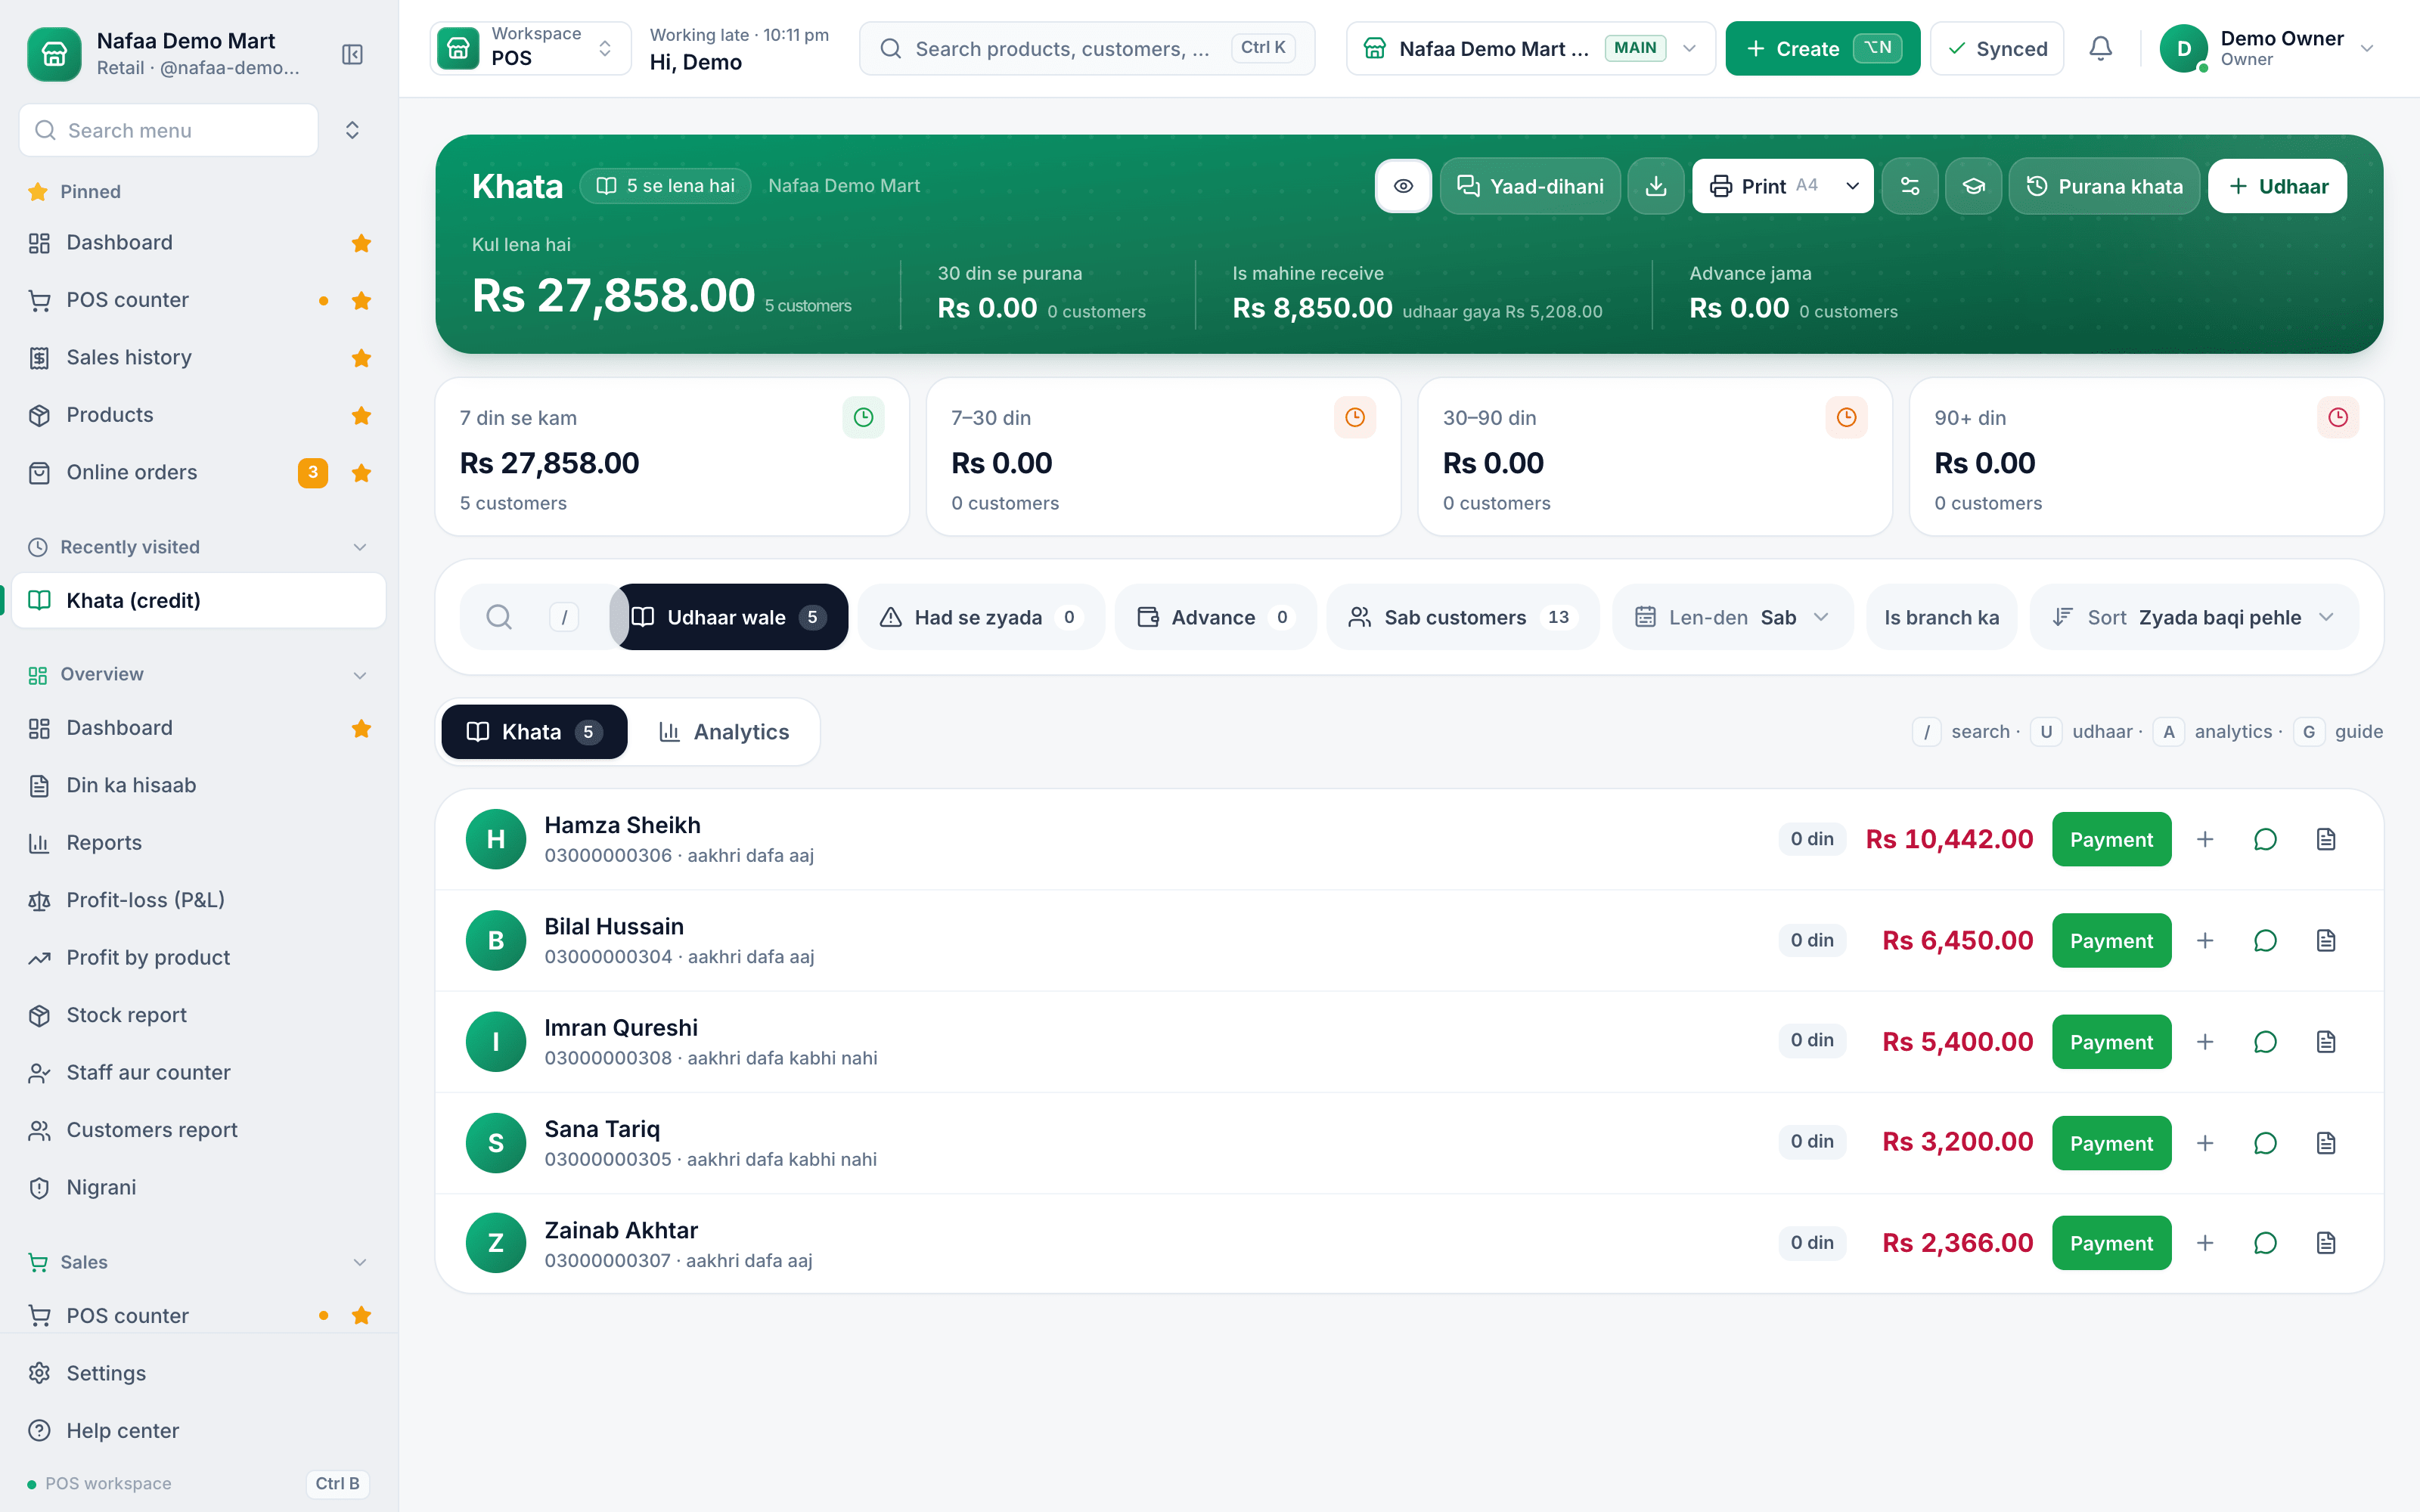This screenshot has width=2420, height=1512.
Task: Filter by Advance customers
Action: pyautogui.click(x=1215, y=617)
